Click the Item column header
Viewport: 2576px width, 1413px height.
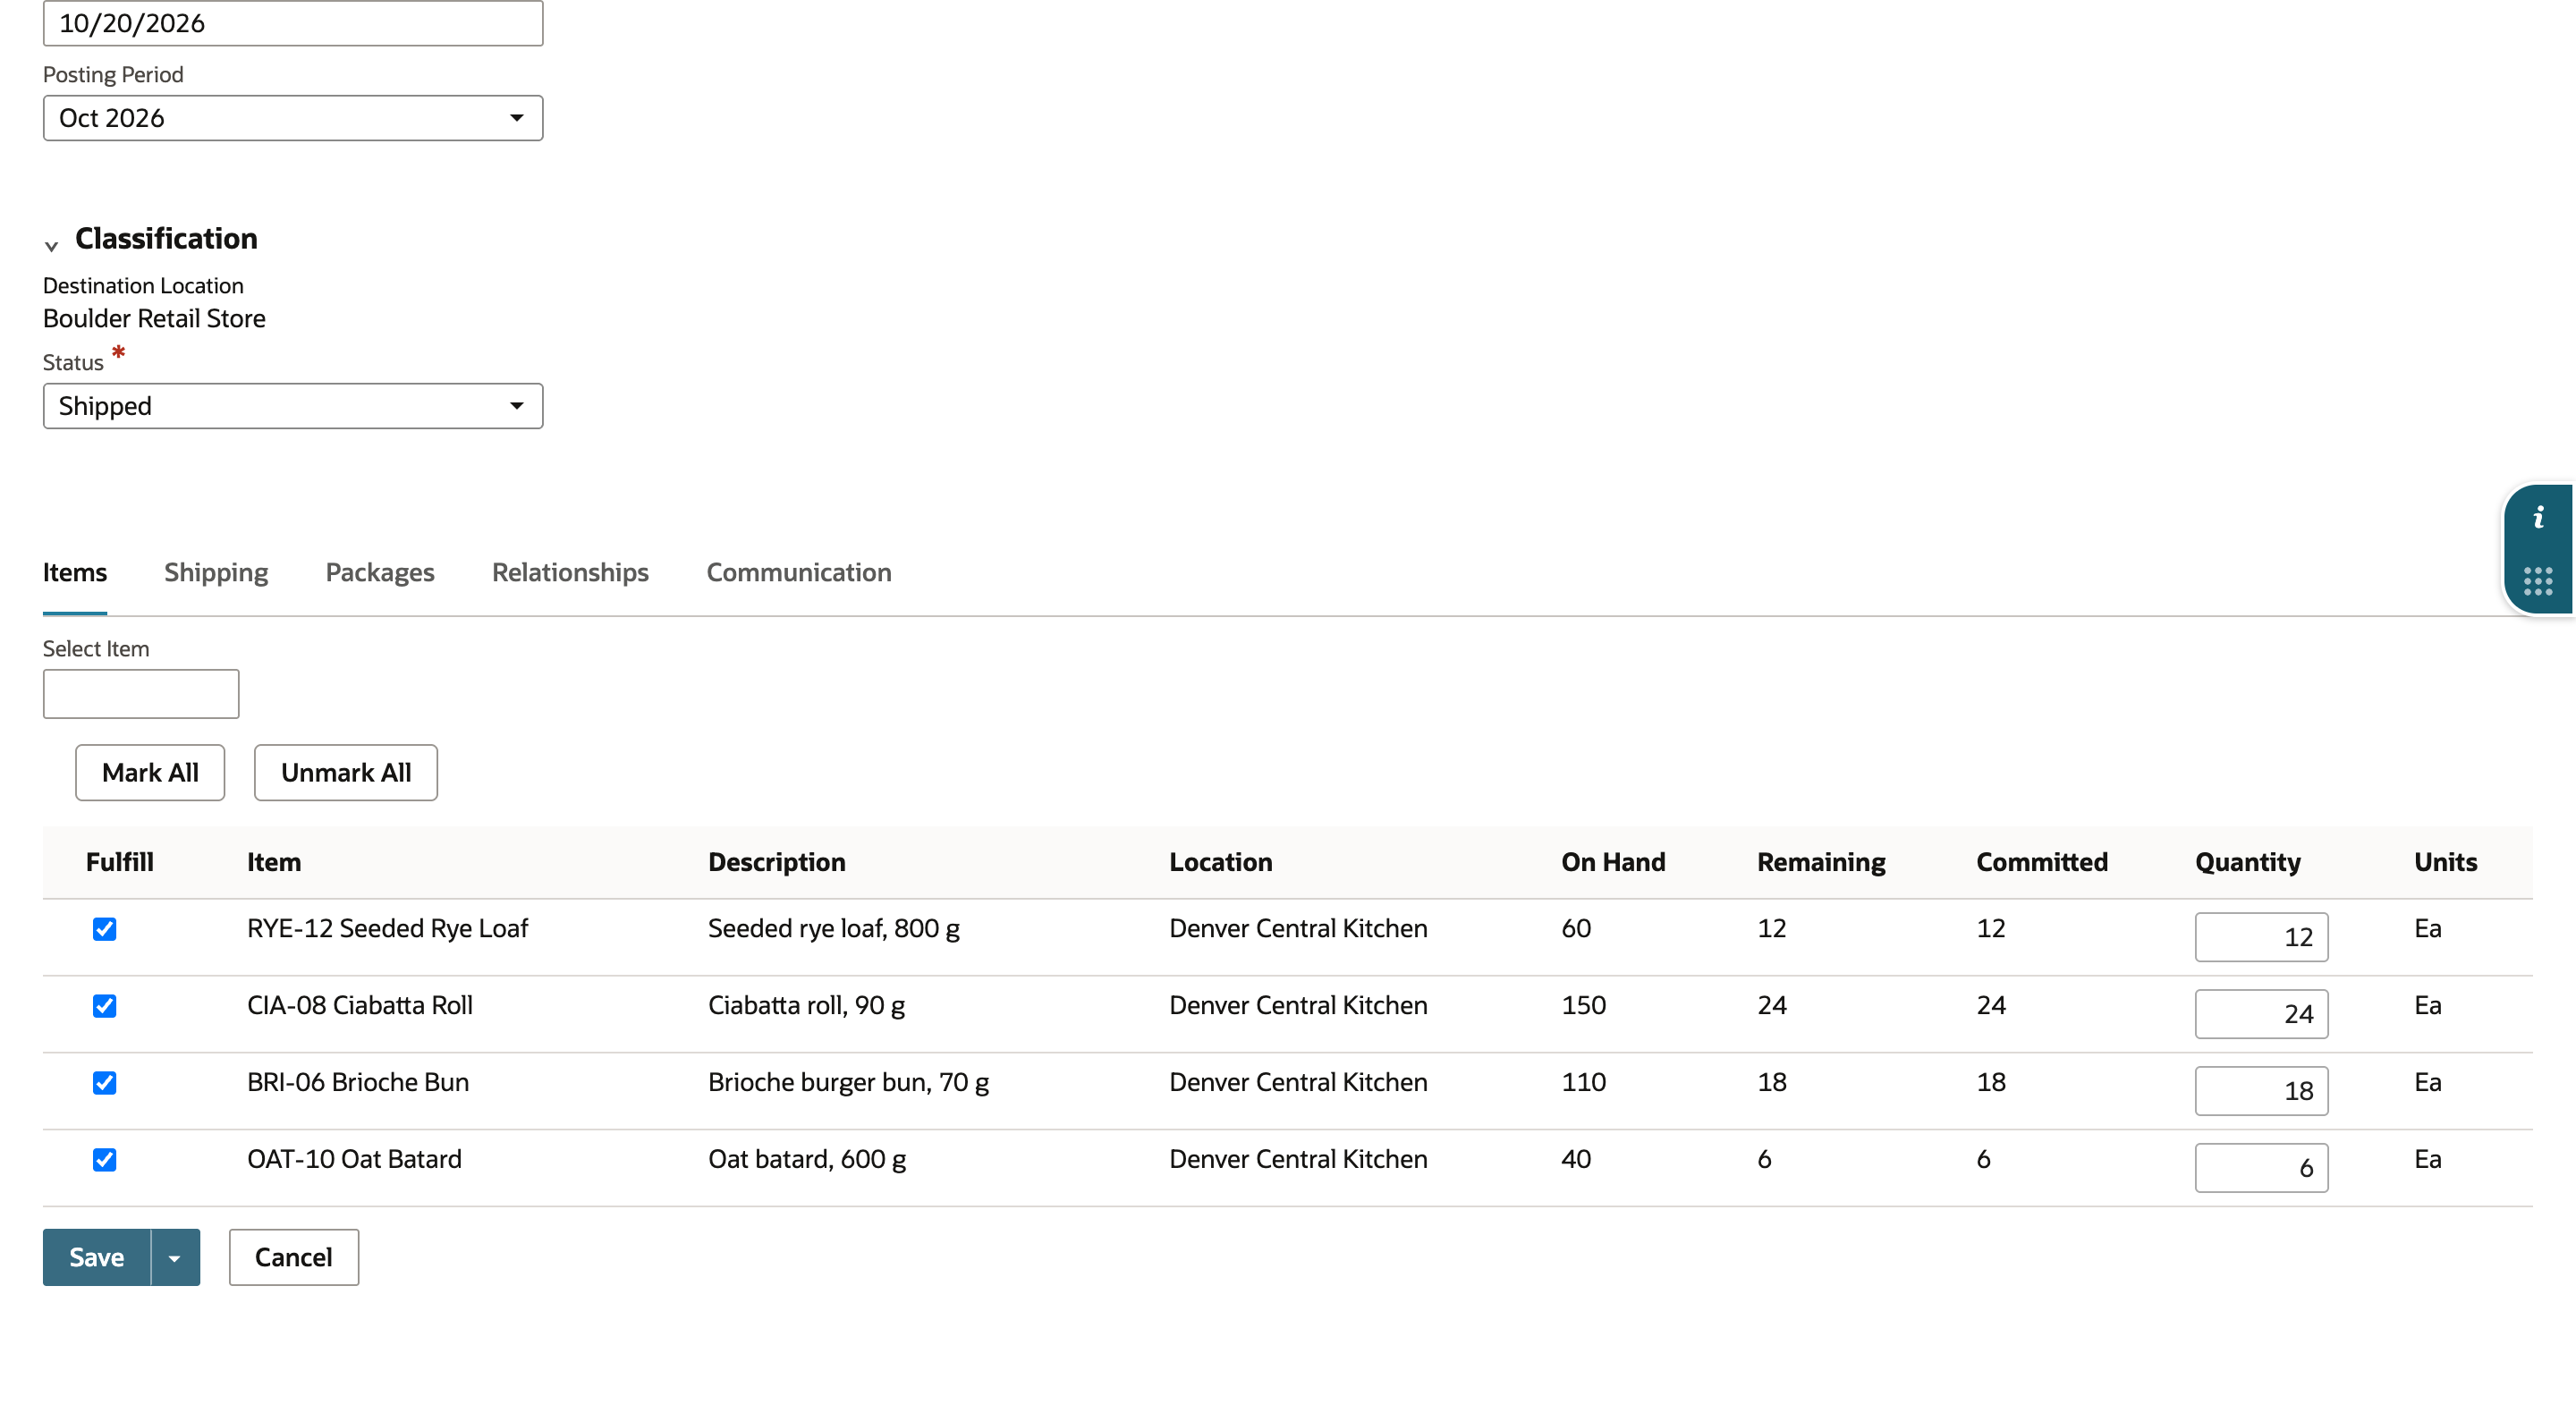pyautogui.click(x=274, y=863)
